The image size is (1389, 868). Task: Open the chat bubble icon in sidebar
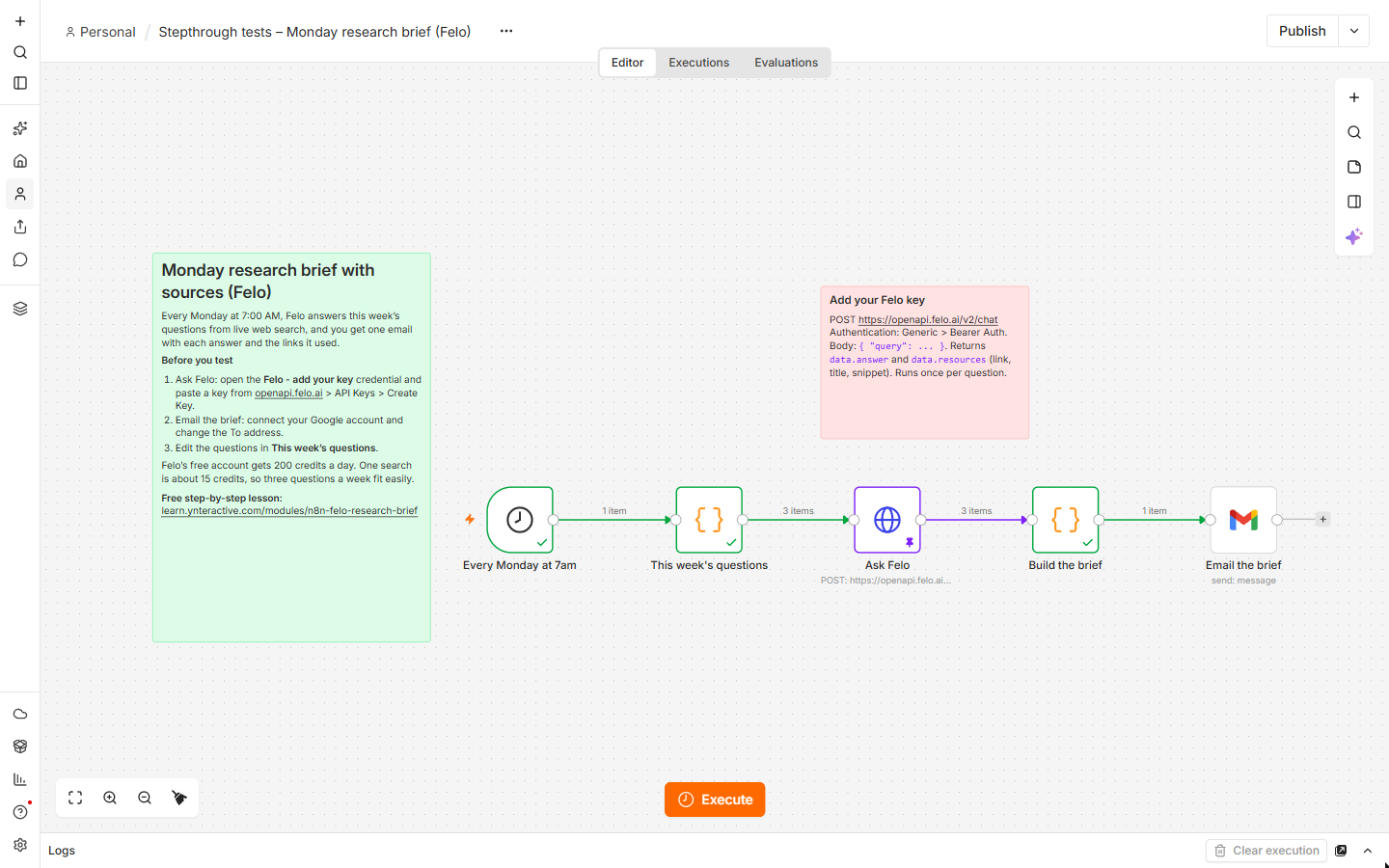[20, 260]
